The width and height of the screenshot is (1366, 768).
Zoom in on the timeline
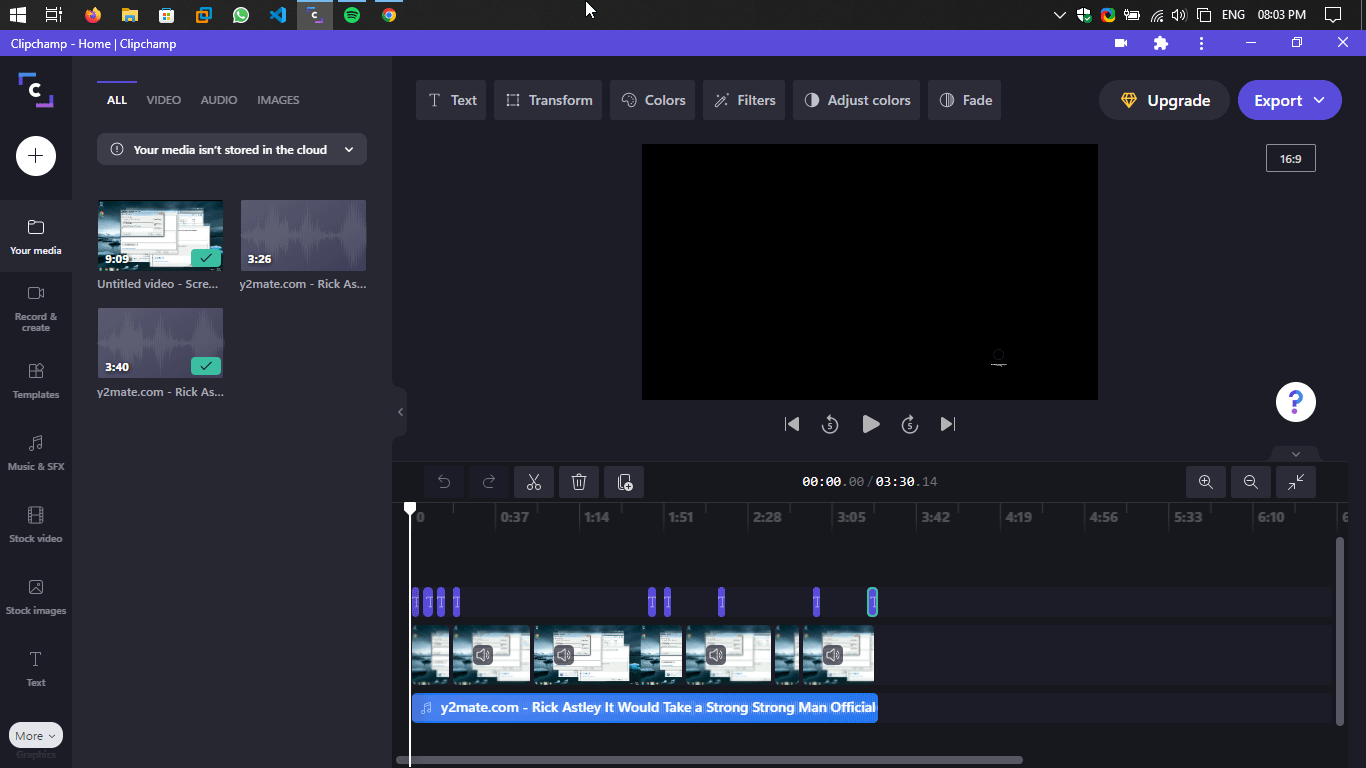1206,482
